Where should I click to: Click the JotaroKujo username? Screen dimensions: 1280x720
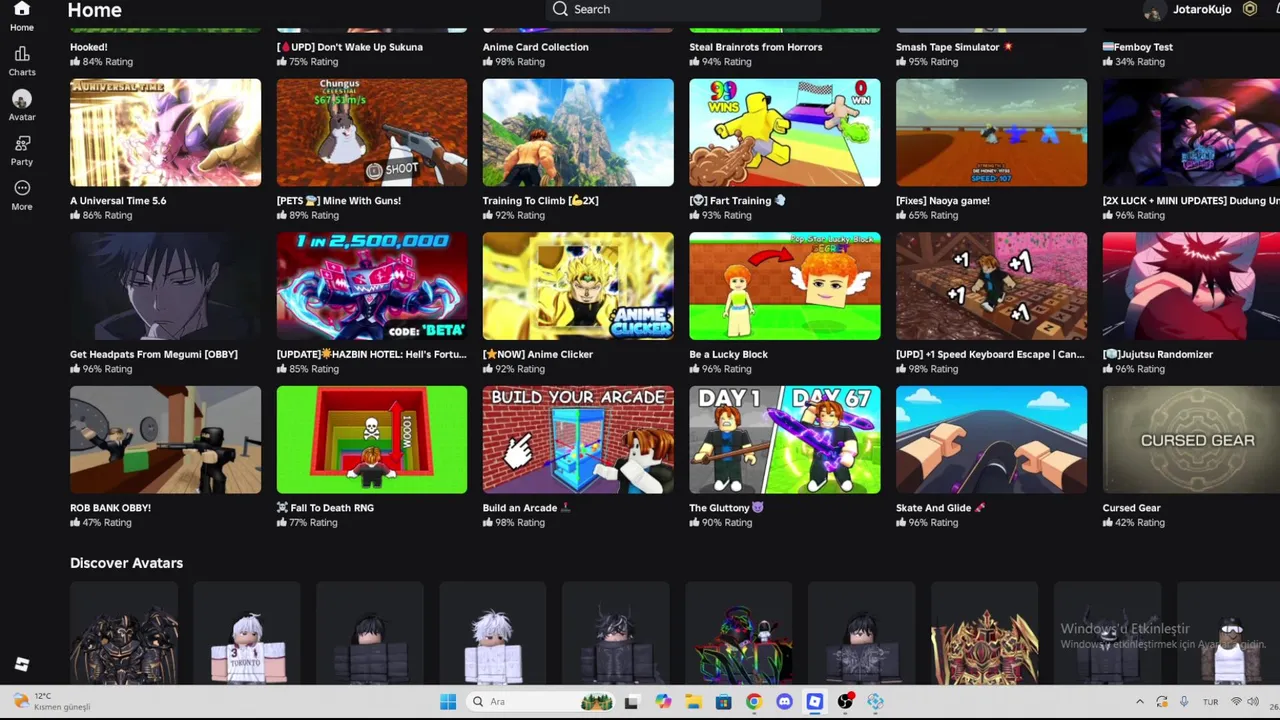coord(1202,9)
